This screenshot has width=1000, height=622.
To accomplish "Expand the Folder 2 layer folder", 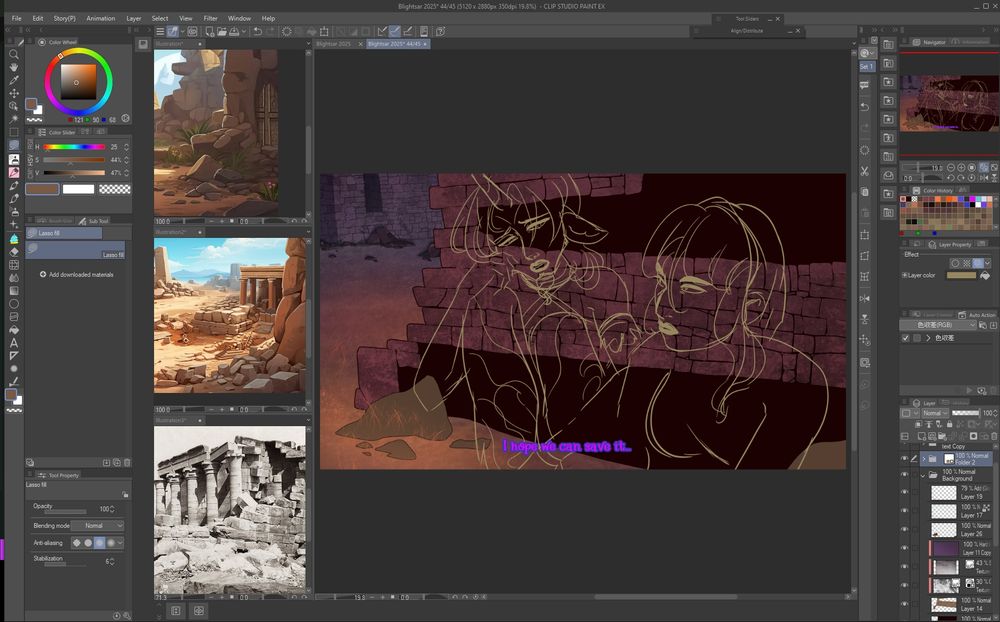I will pyautogui.click(x=921, y=459).
